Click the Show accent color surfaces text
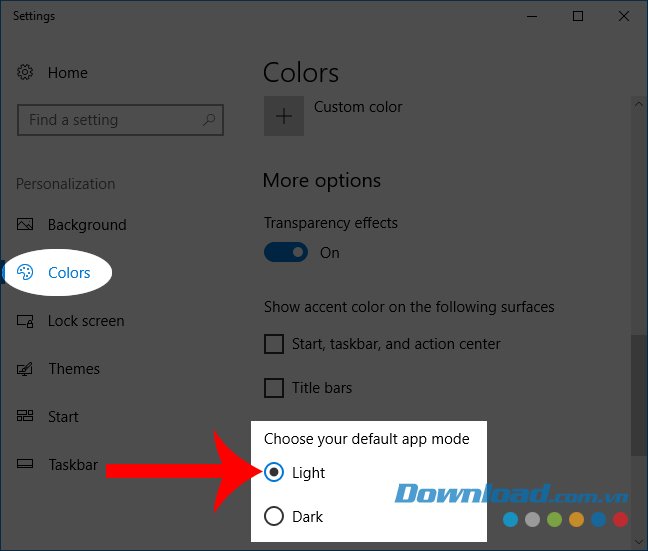 [x=409, y=307]
